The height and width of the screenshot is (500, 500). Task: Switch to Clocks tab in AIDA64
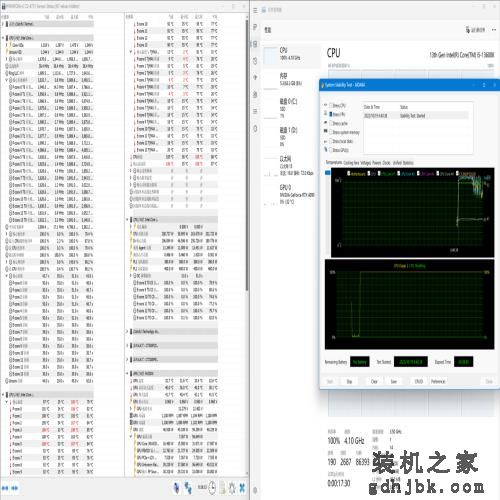pos(386,163)
